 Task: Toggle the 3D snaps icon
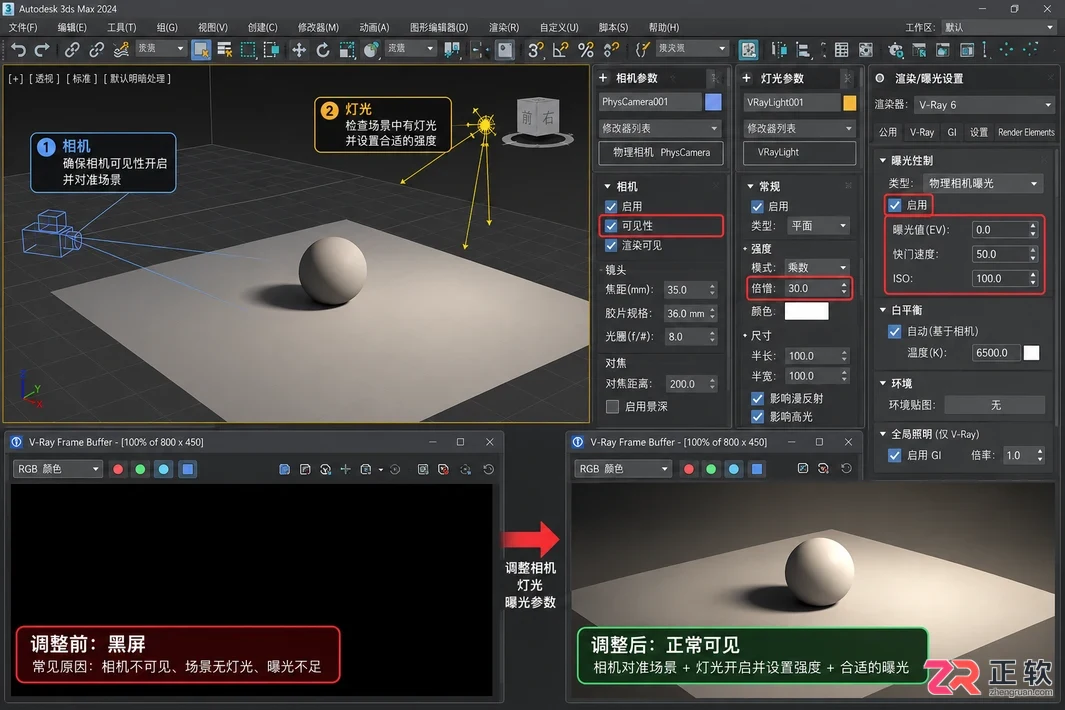pyautogui.click(x=535, y=50)
